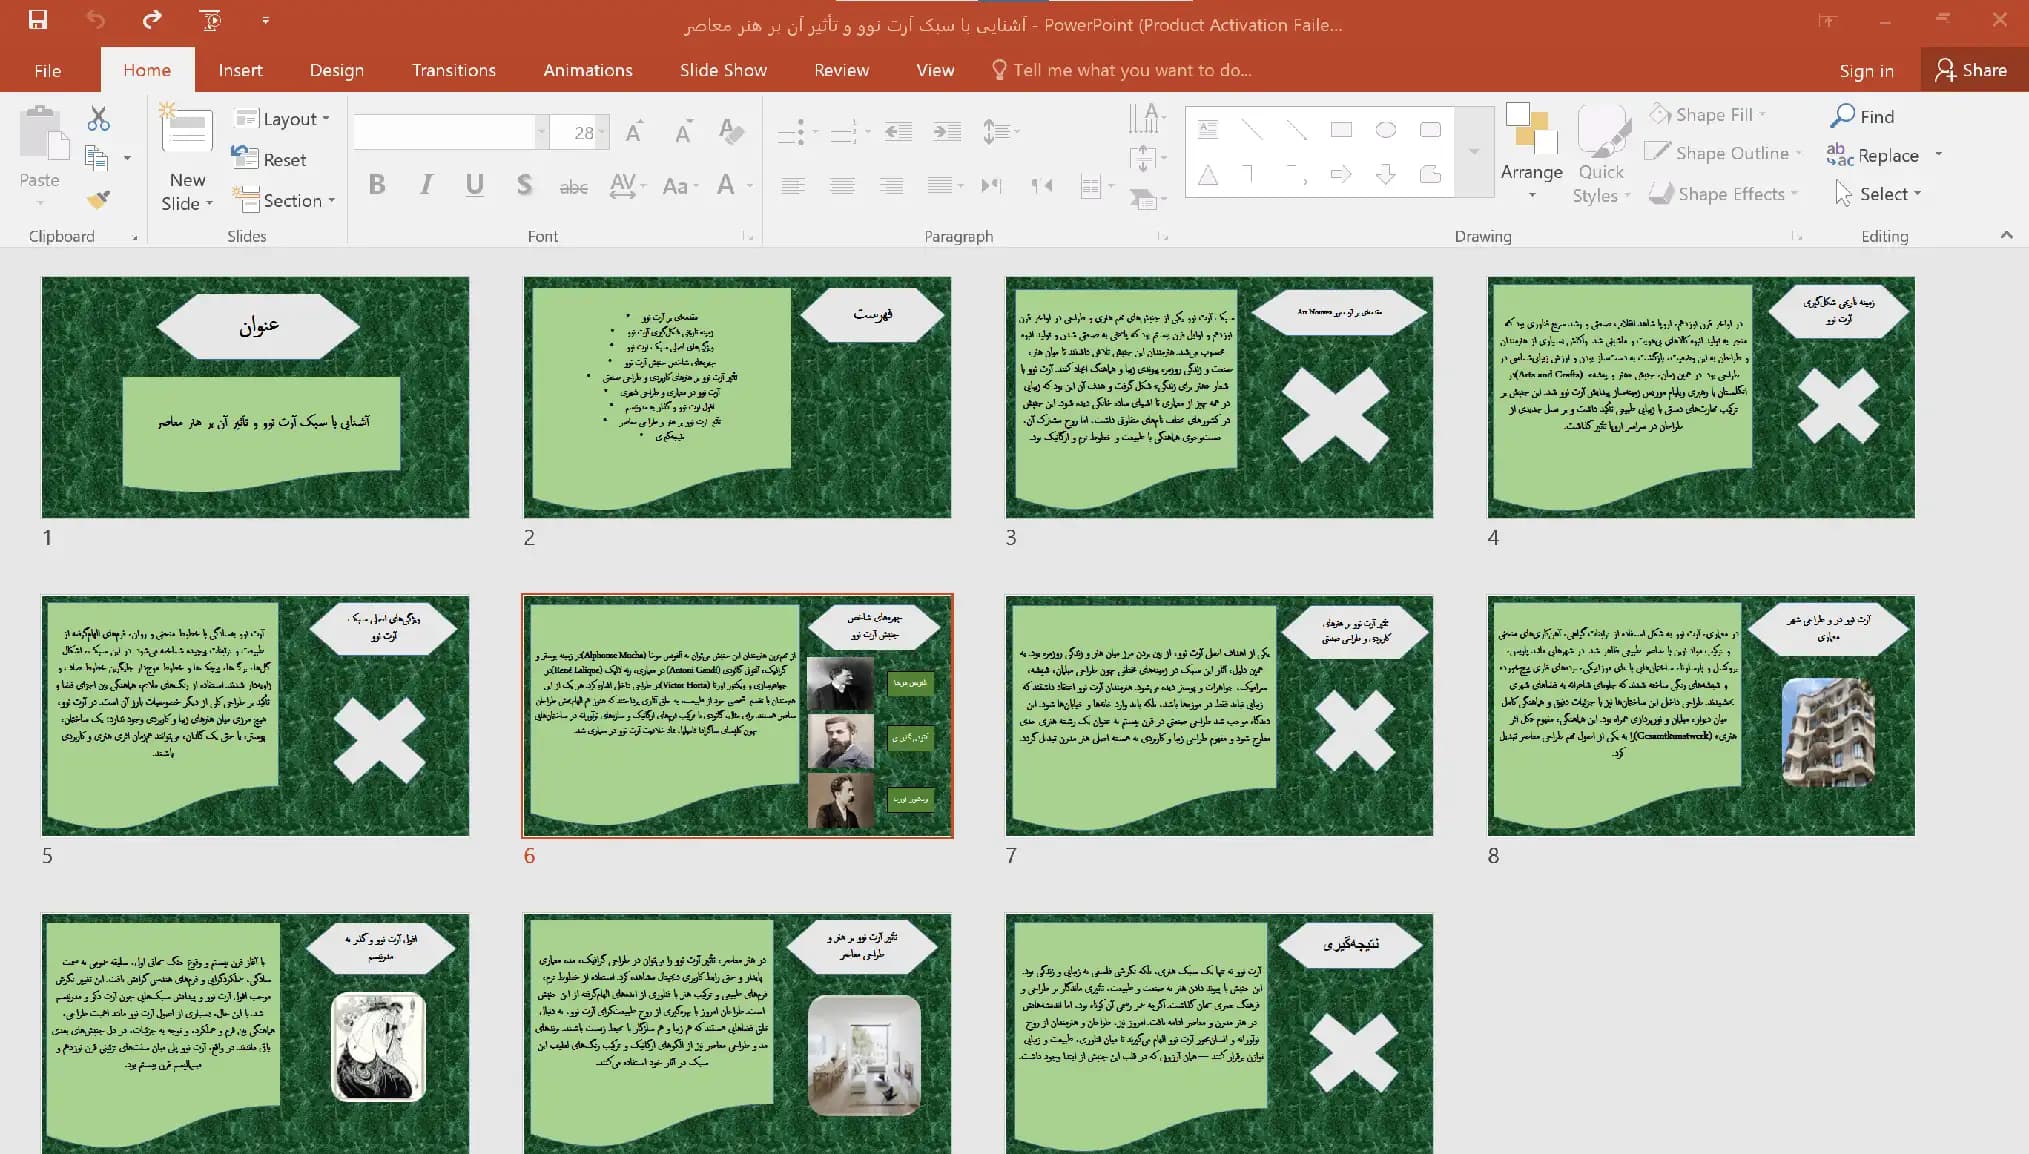This screenshot has height=1154, width=2029.
Task: Click the Copy icon in Clipboard group
Action: coord(97,157)
